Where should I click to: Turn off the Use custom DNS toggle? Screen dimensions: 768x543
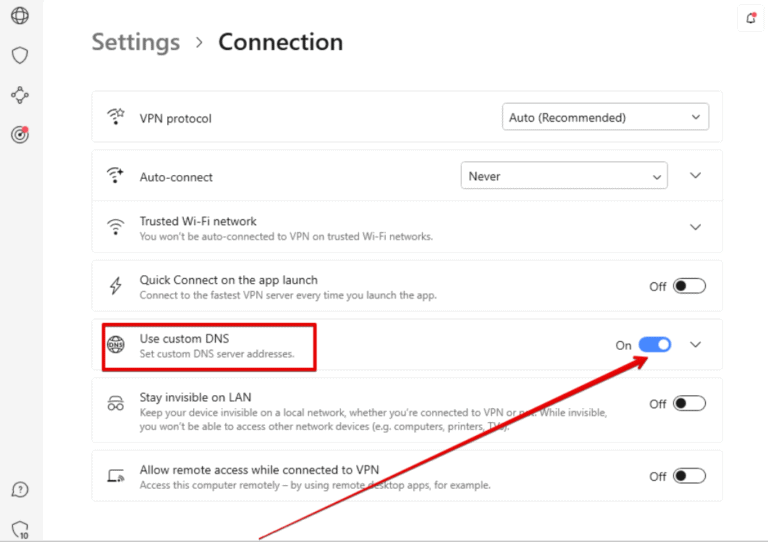655,345
